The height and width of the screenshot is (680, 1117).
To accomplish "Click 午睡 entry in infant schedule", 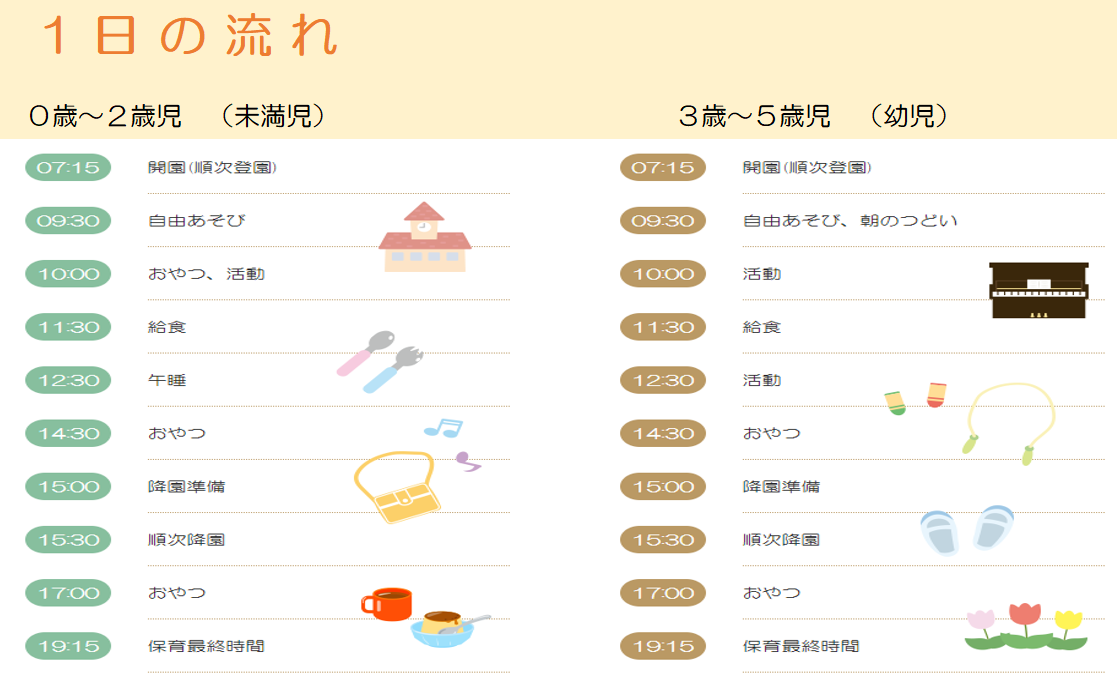I will tap(167, 380).
